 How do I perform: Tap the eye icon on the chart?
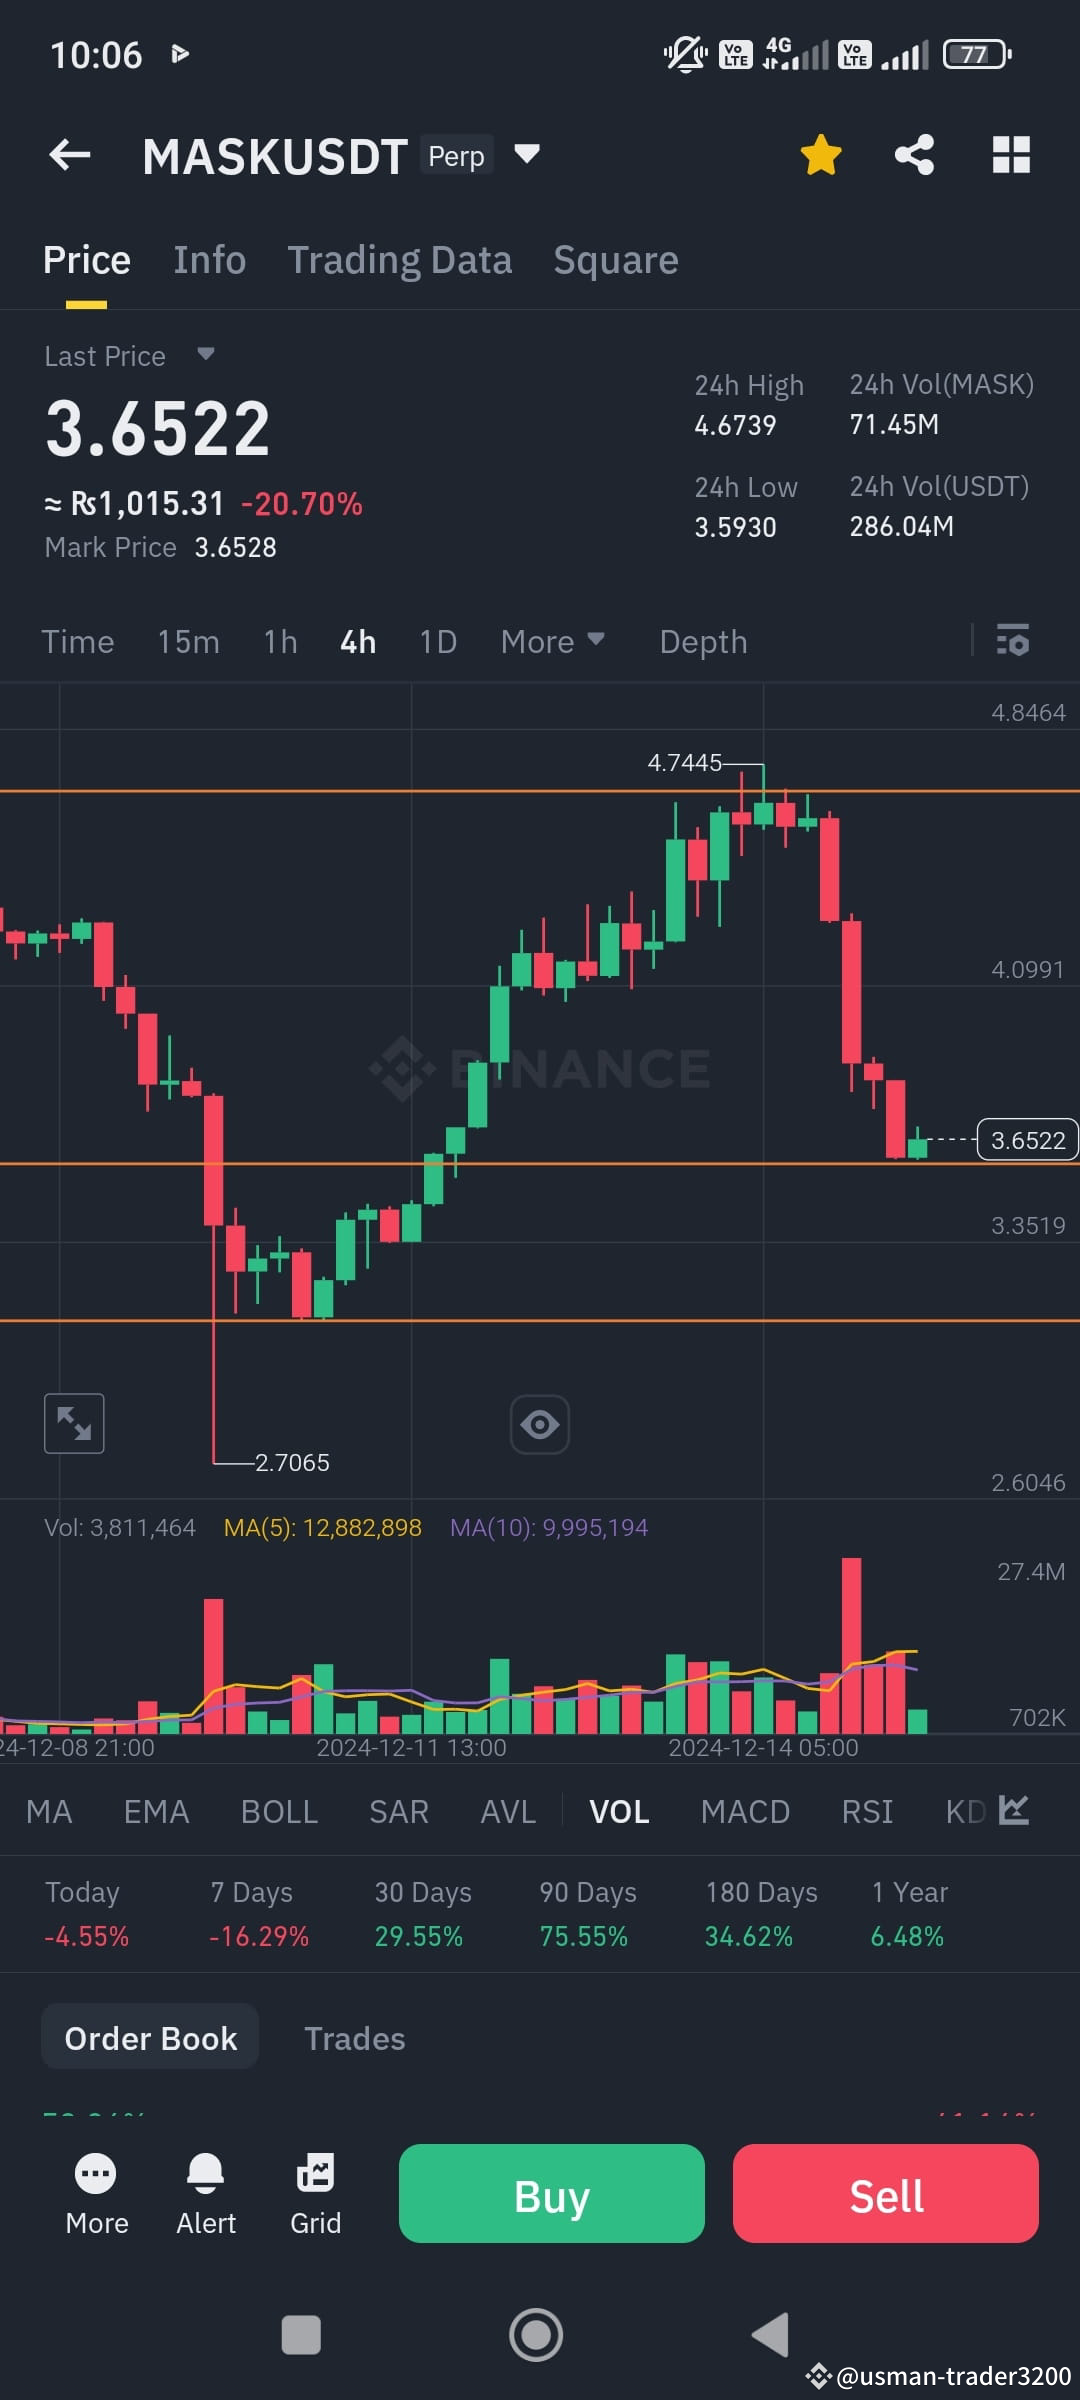pyautogui.click(x=539, y=1422)
